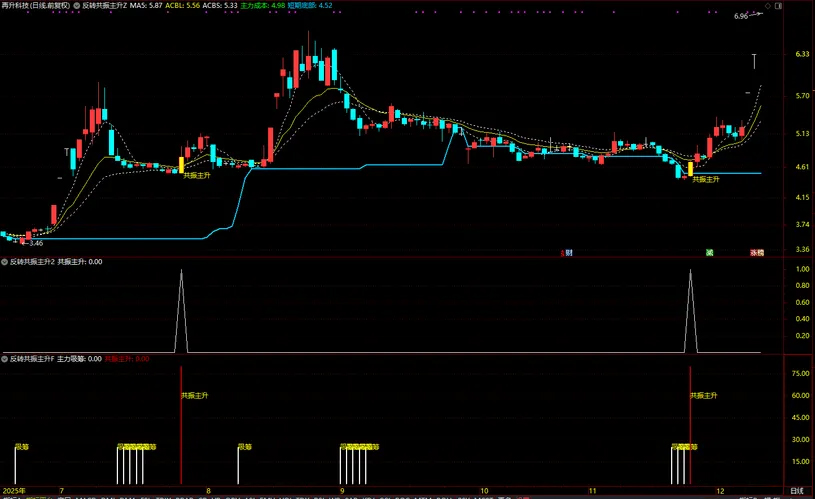
Task: Click the 1.00 value on middle panel axis
Action: tap(802, 269)
